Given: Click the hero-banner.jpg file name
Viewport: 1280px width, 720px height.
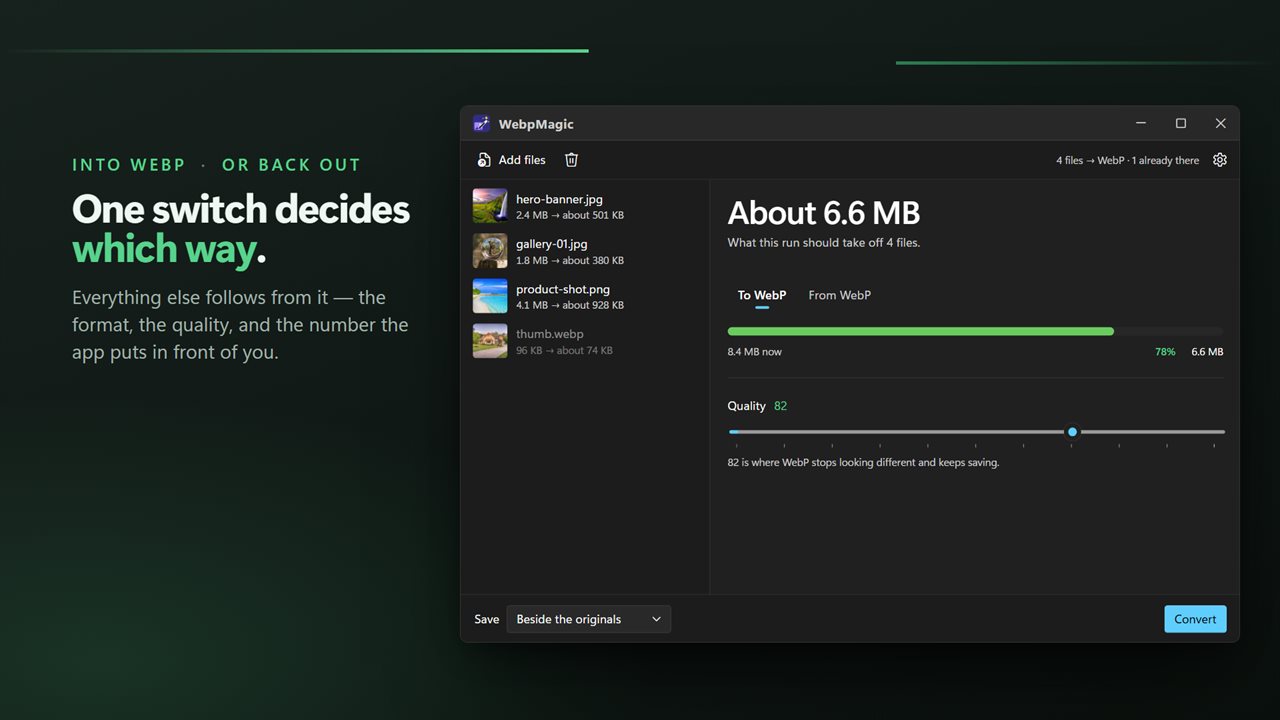Looking at the screenshot, I should click(559, 199).
